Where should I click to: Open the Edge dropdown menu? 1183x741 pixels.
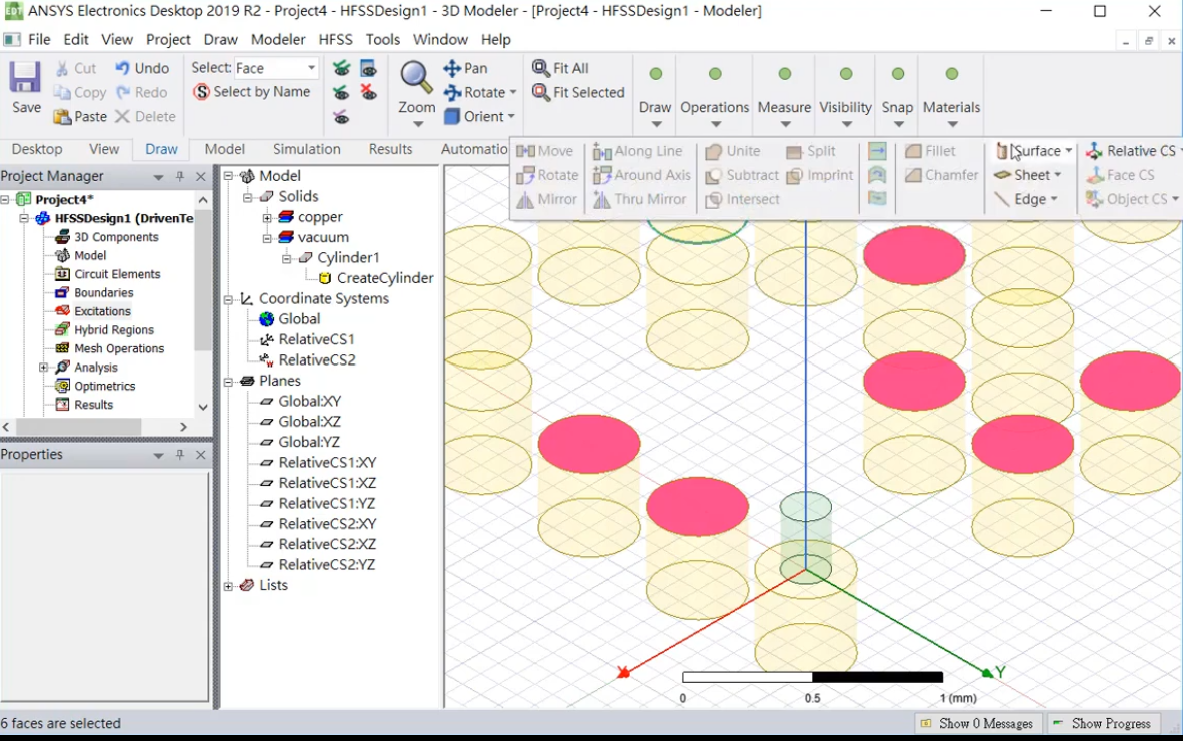[1053, 199]
